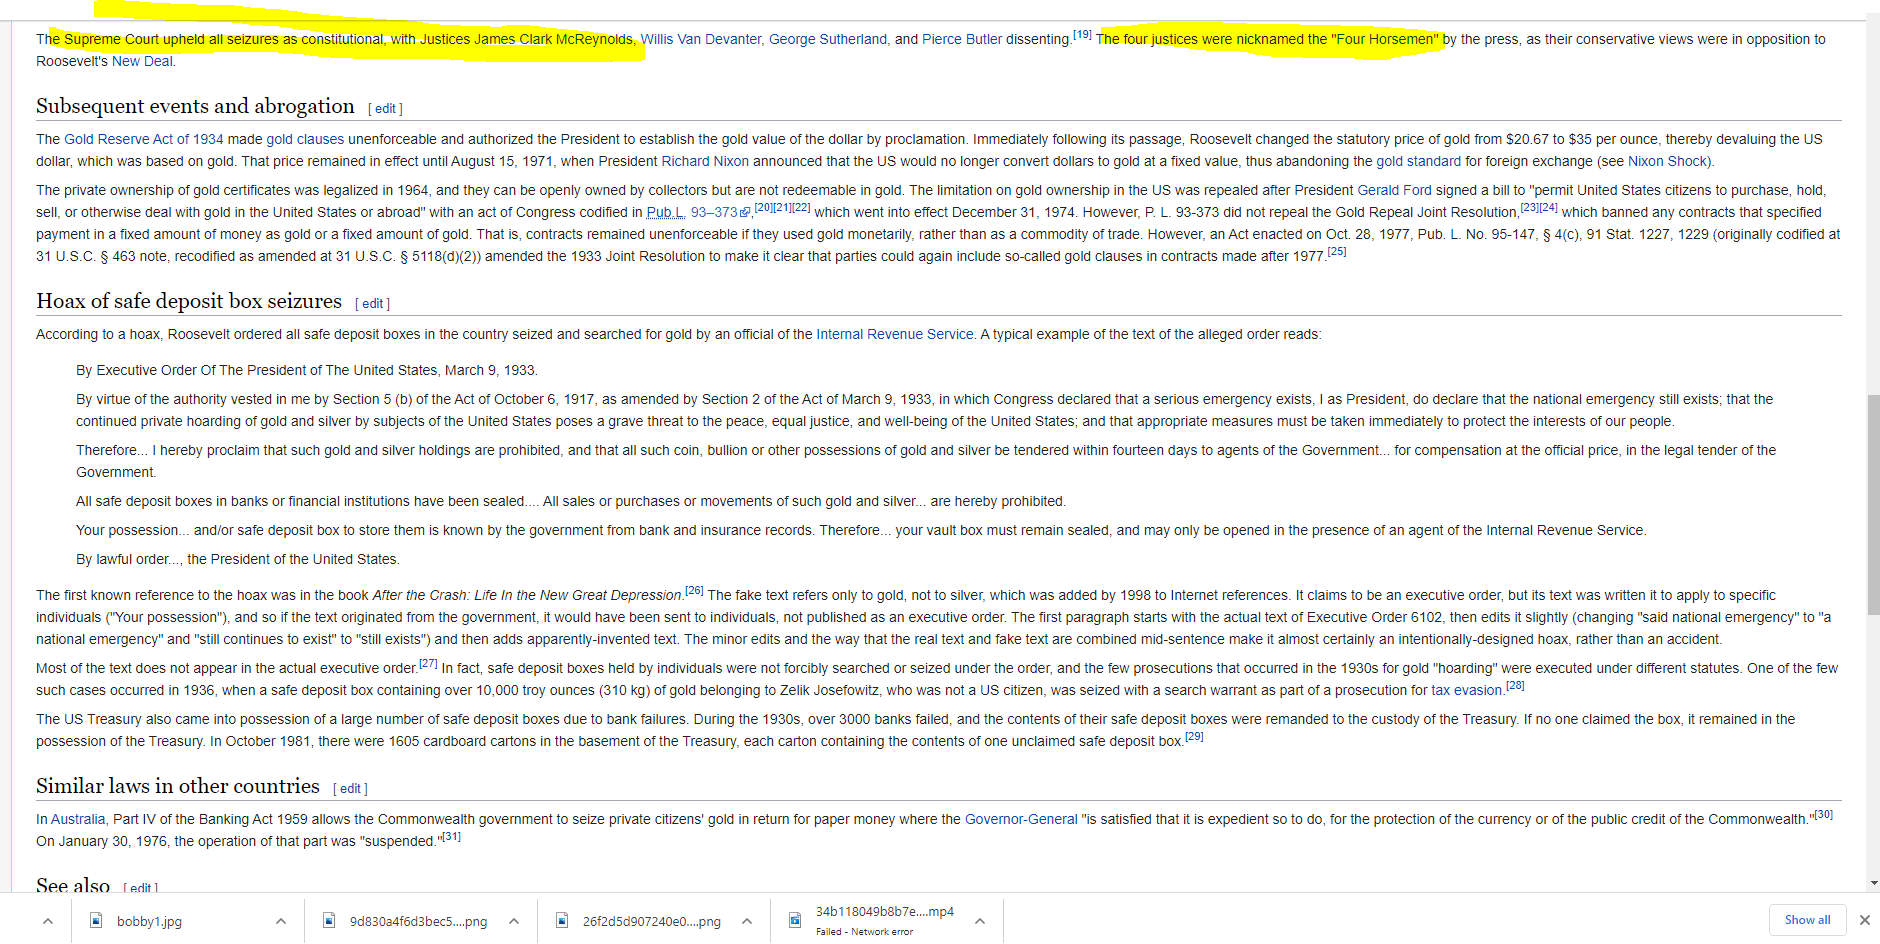This screenshot has height=944, width=1880.
Task: Open the Pierce Butler link
Action: coord(962,39)
